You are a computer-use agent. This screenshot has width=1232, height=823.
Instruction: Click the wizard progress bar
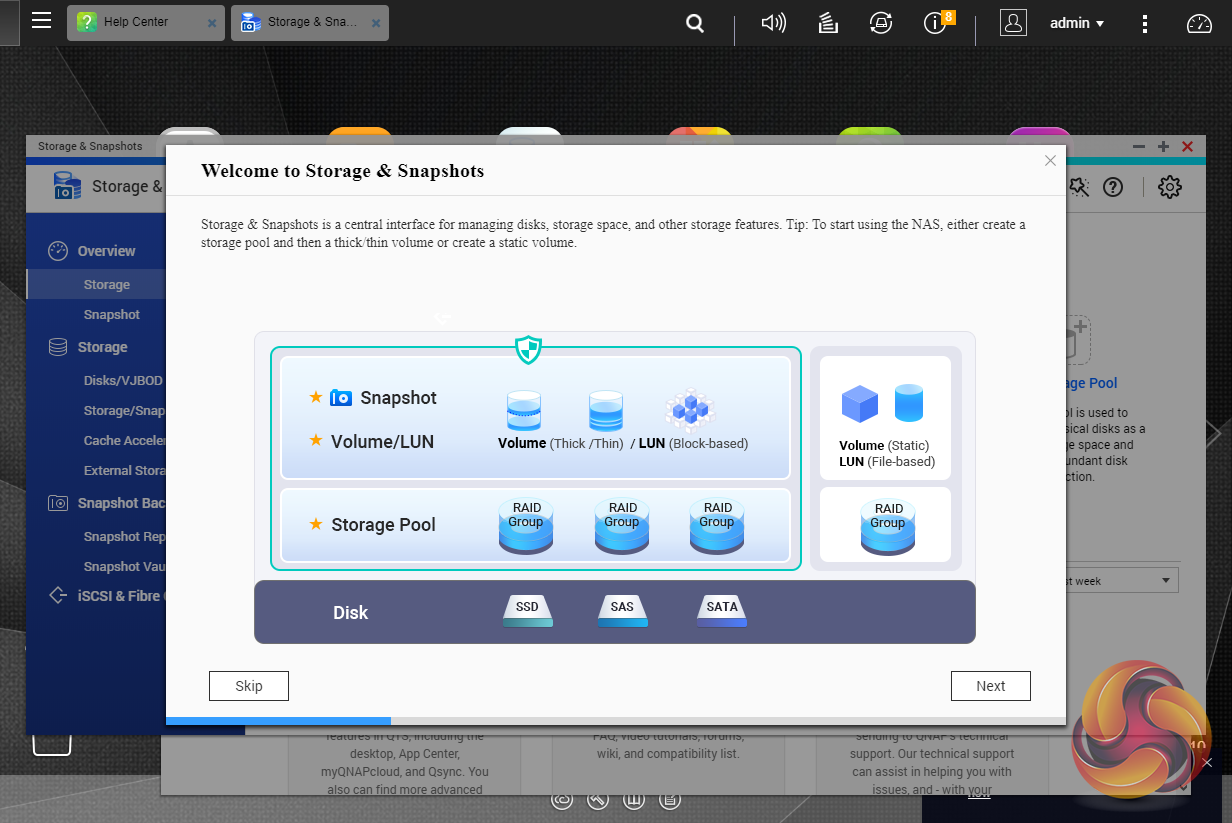click(616, 720)
